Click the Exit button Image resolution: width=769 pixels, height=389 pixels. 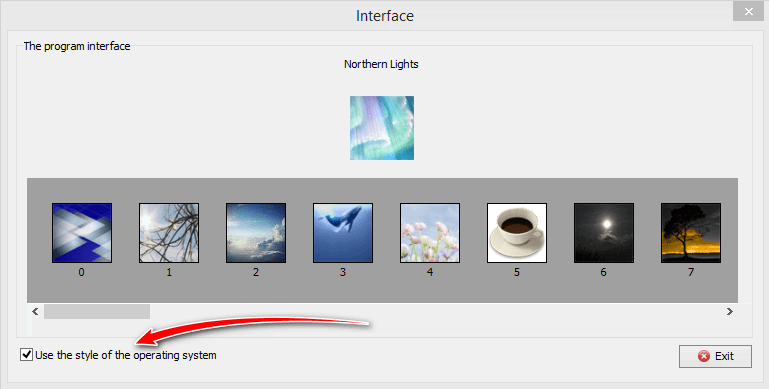(715, 356)
